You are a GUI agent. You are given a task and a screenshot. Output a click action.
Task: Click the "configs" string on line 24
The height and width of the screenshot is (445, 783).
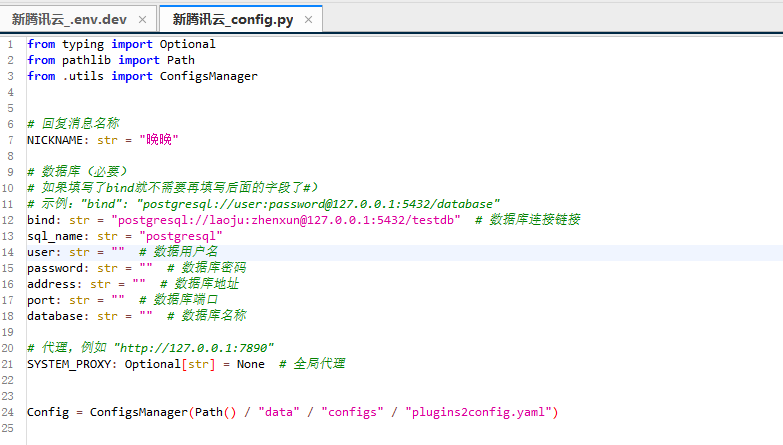click(x=352, y=413)
